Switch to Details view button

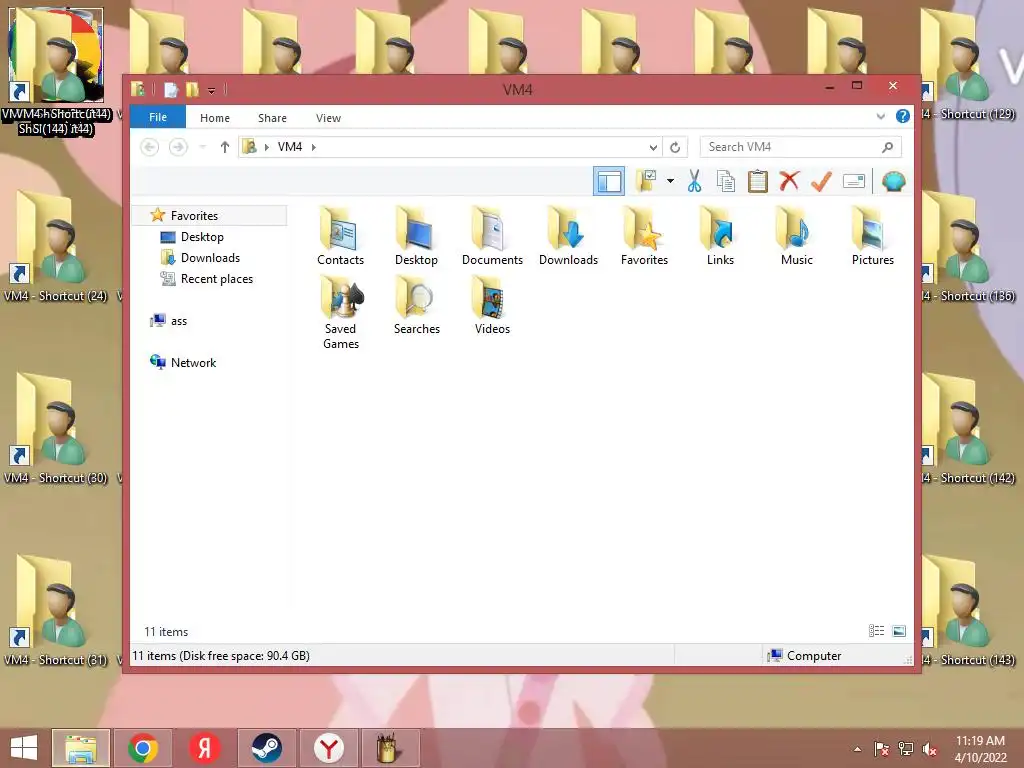pos(876,631)
